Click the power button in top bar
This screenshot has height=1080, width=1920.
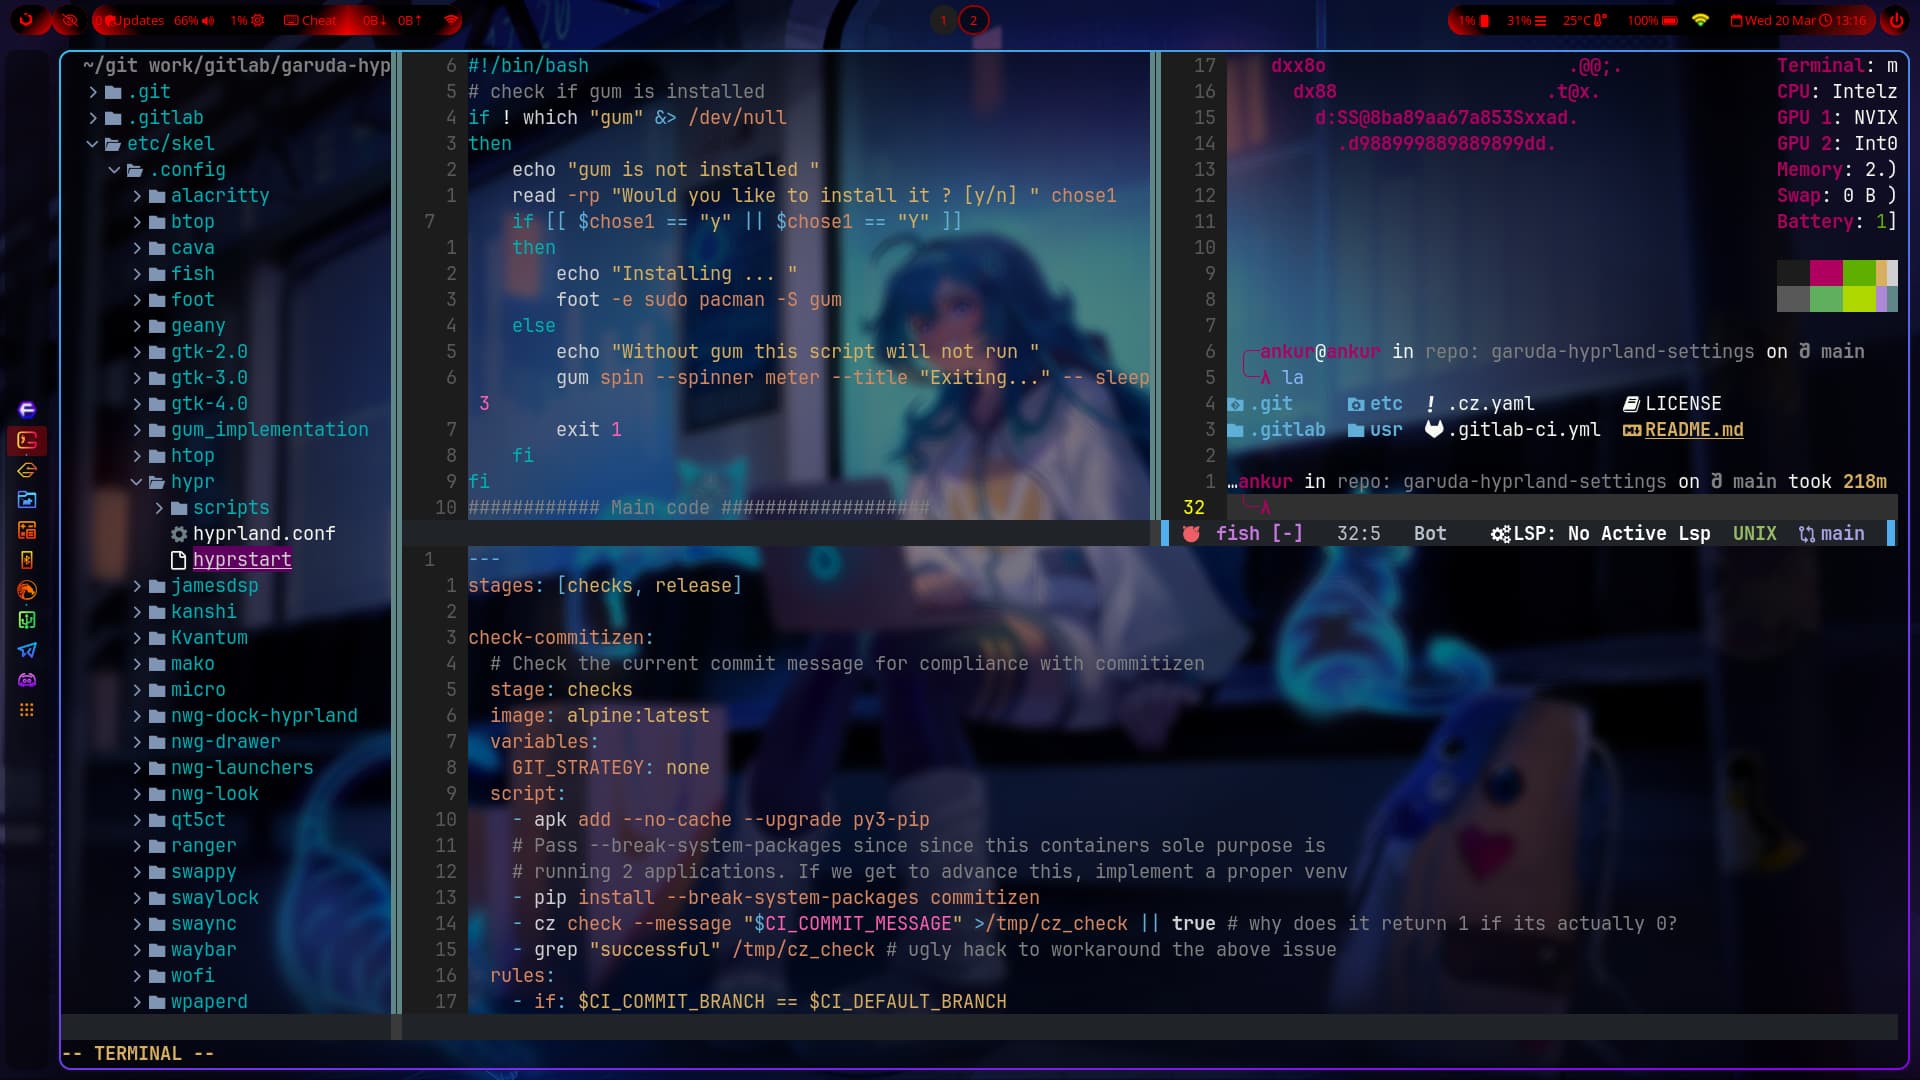pyautogui.click(x=1895, y=20)
